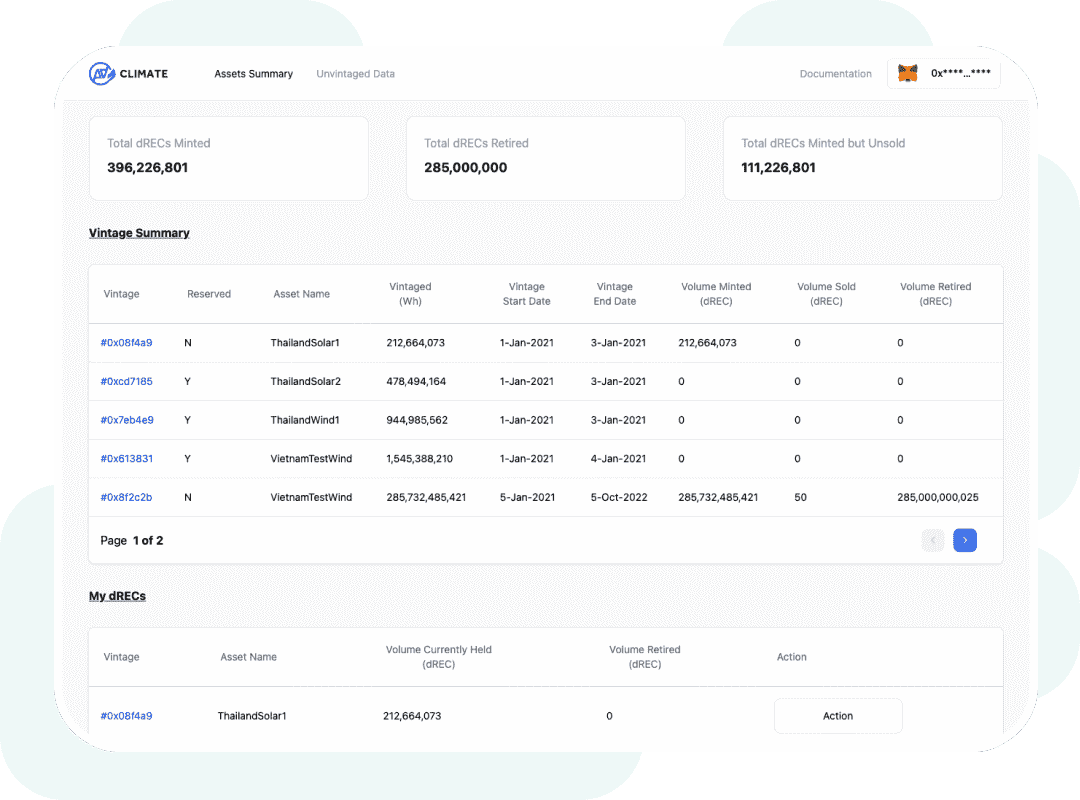The width and height of the screenshot is (1080, 800).
Task: Open vintage #0x08f4a9 in Vintage Summary
Action: (126, 342)
